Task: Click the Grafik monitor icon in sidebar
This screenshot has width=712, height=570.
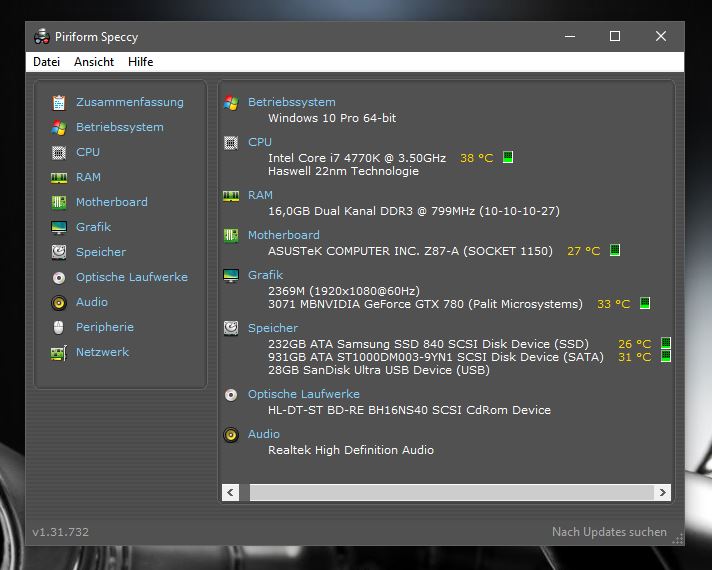Action: pos(59,227)
